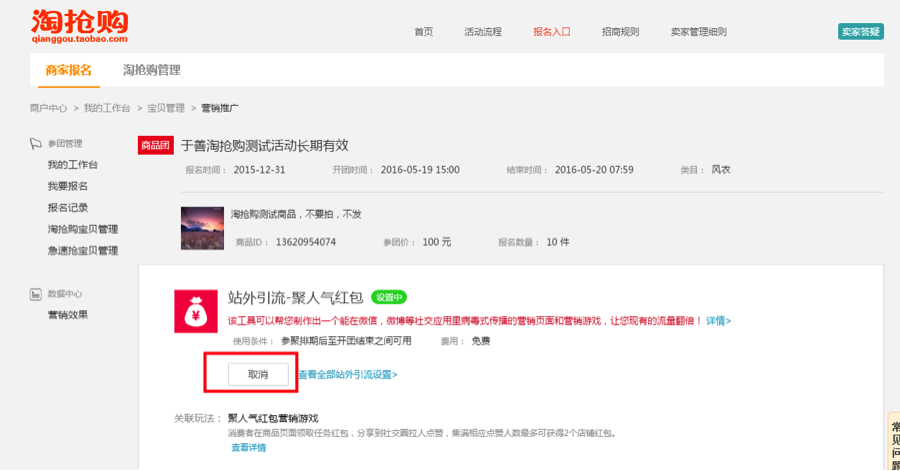Click title 于善淘抢购测试活动长期有效
900x471 pixels.
[265, 145]
